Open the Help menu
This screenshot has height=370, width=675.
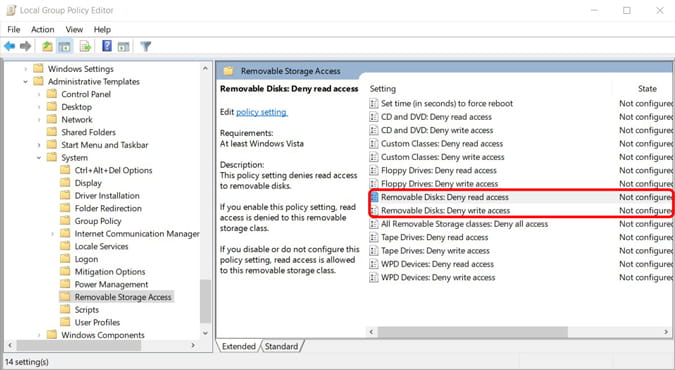click(x=102, y=29)
